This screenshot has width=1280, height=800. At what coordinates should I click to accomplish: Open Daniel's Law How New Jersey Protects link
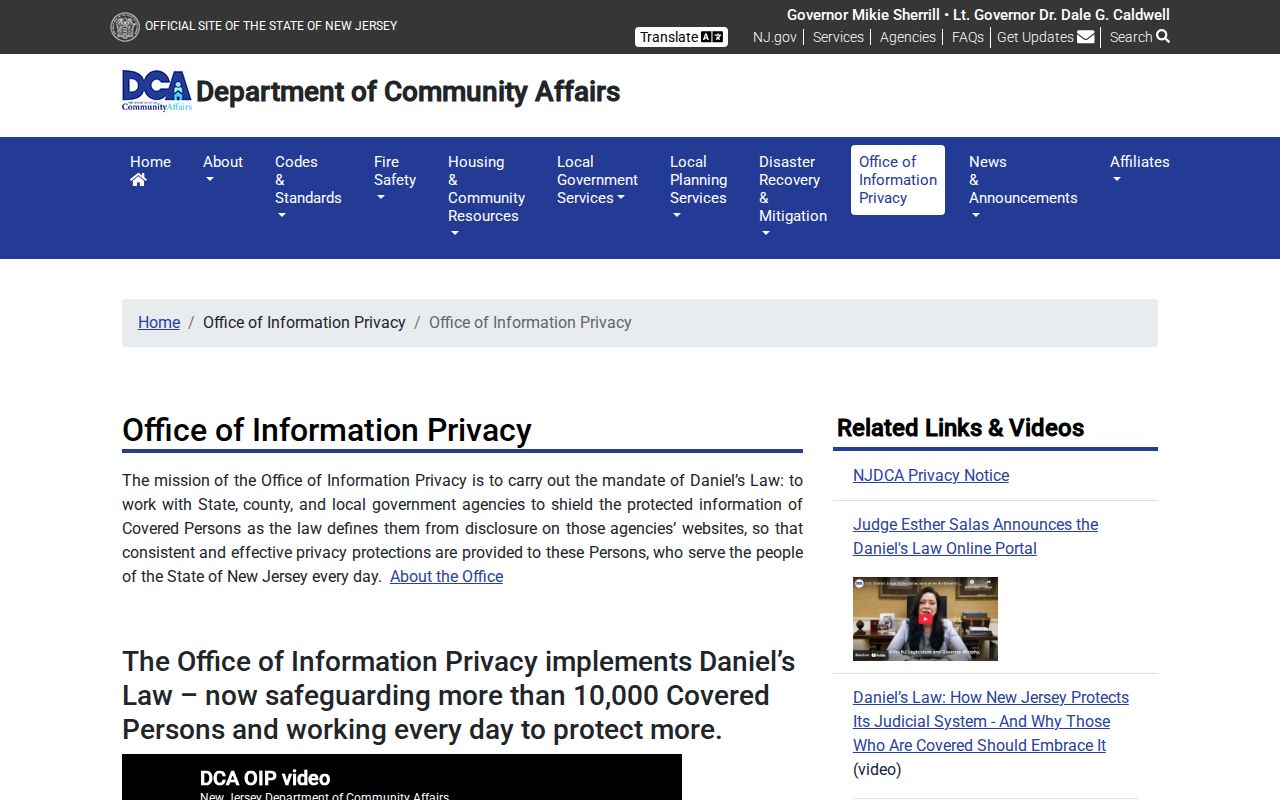[991, 721]
